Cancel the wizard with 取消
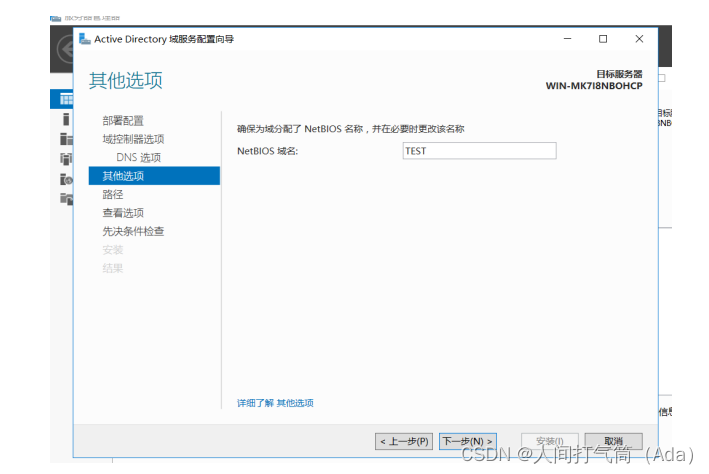709x474 pixels. point(614,441)
